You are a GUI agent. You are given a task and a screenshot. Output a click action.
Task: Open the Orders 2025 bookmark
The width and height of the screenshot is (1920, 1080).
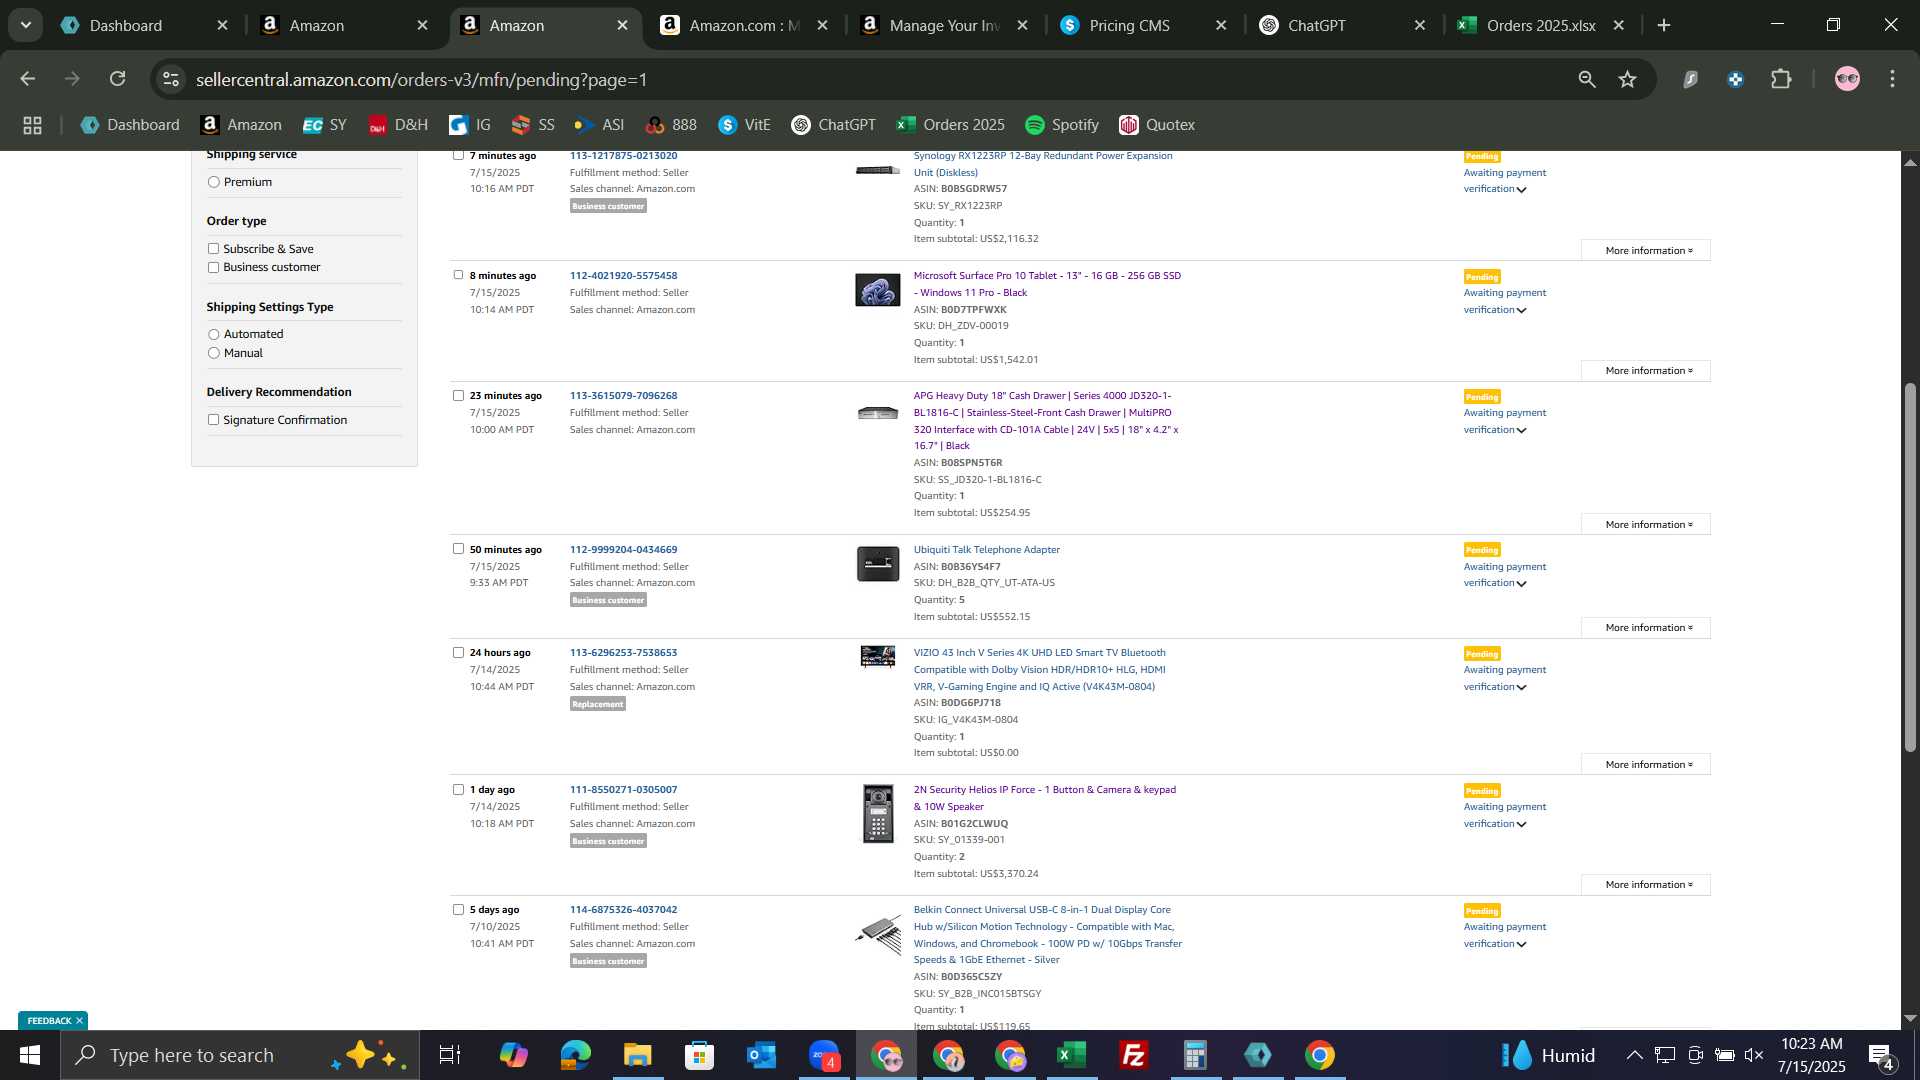pyautogui.click(x=950, y=125)
